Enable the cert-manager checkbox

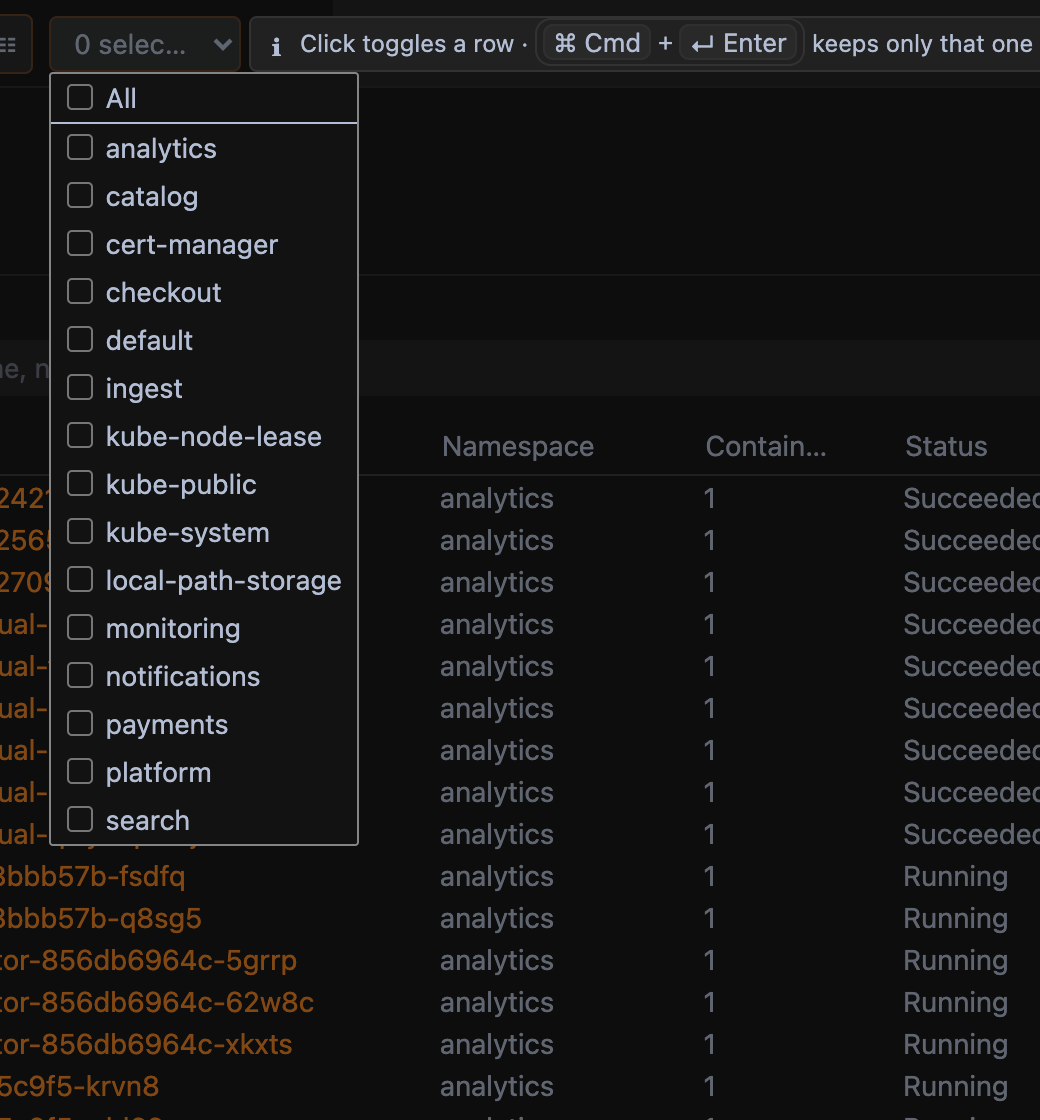click(80, 243)
